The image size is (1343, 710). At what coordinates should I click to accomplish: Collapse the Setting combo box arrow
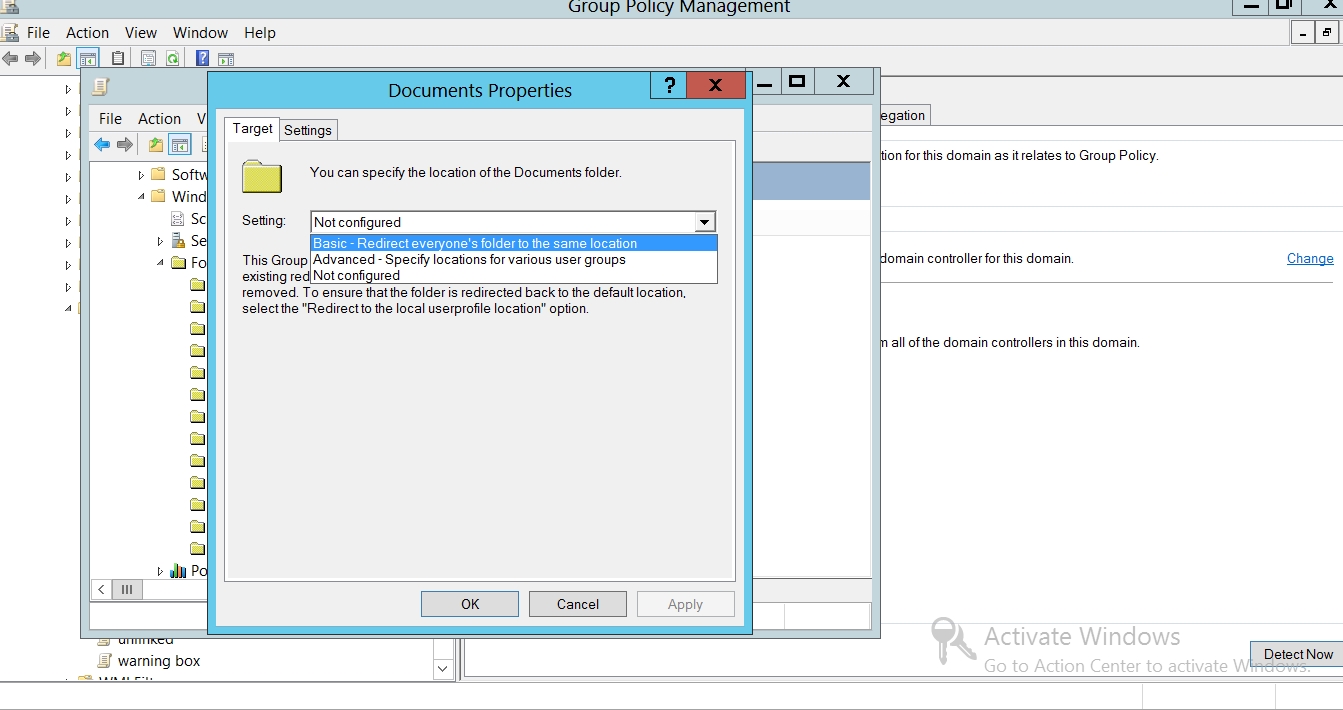[705, 222]
